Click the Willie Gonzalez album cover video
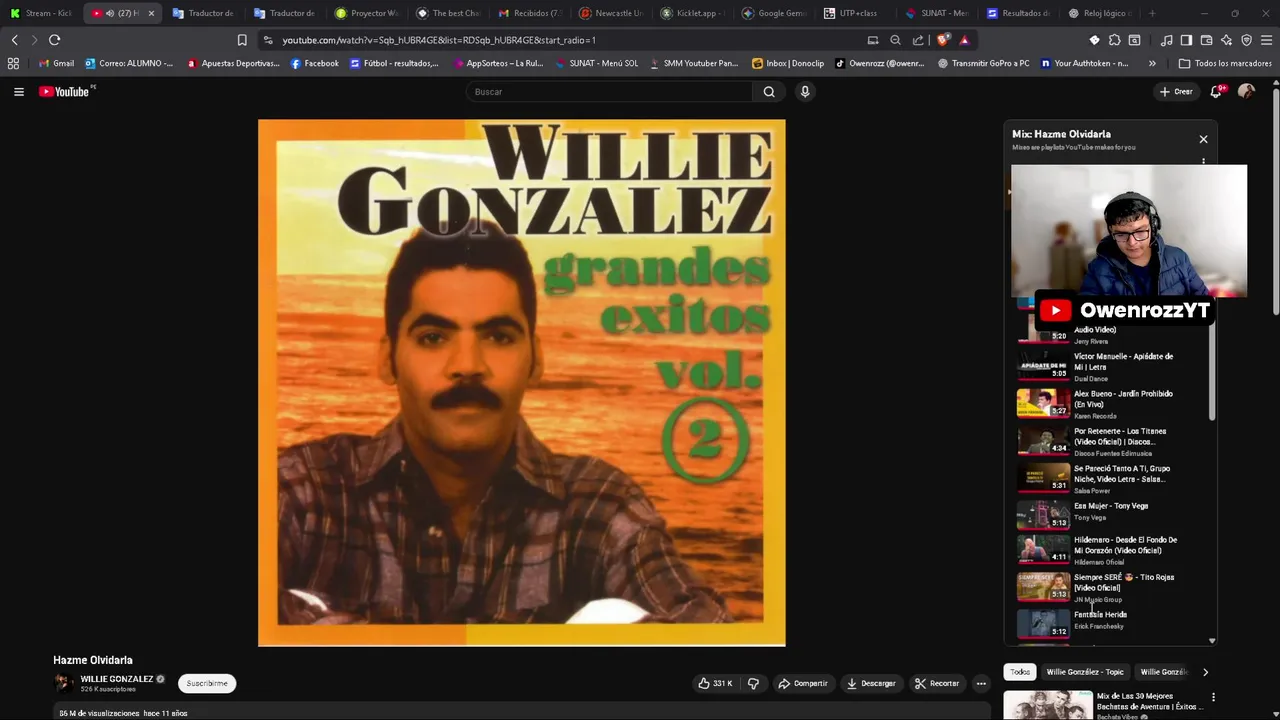This screenshot has width=1280, height=720. coord(521,383)
